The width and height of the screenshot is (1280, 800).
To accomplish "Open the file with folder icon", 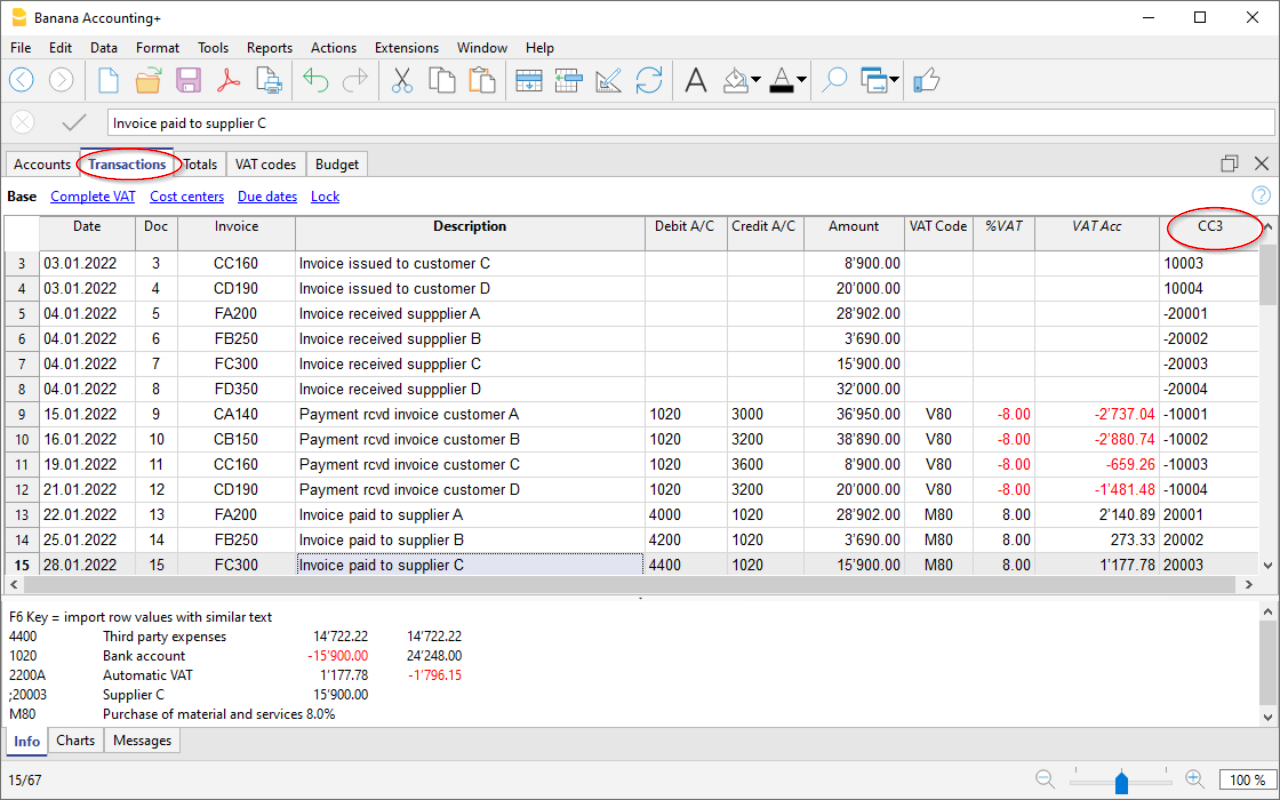I will coord(148,80).
